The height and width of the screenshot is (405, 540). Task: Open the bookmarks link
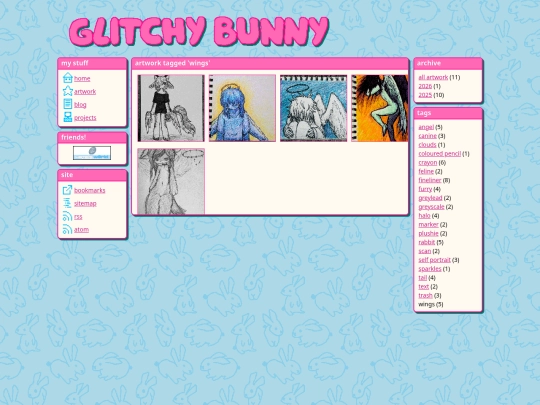pos(90,190)
